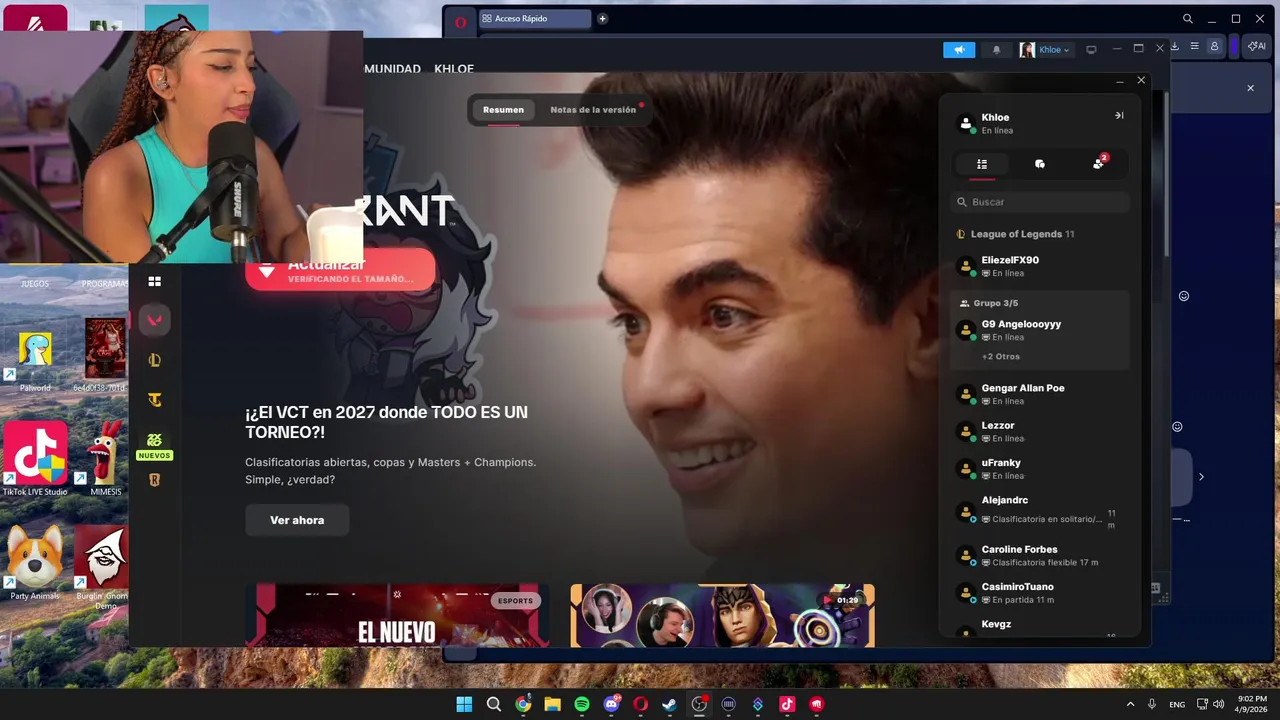Viewport: 1280px width, 720px height.
Task: Open Google Chrome from the taskbar
Action: (x=523, y=704)
